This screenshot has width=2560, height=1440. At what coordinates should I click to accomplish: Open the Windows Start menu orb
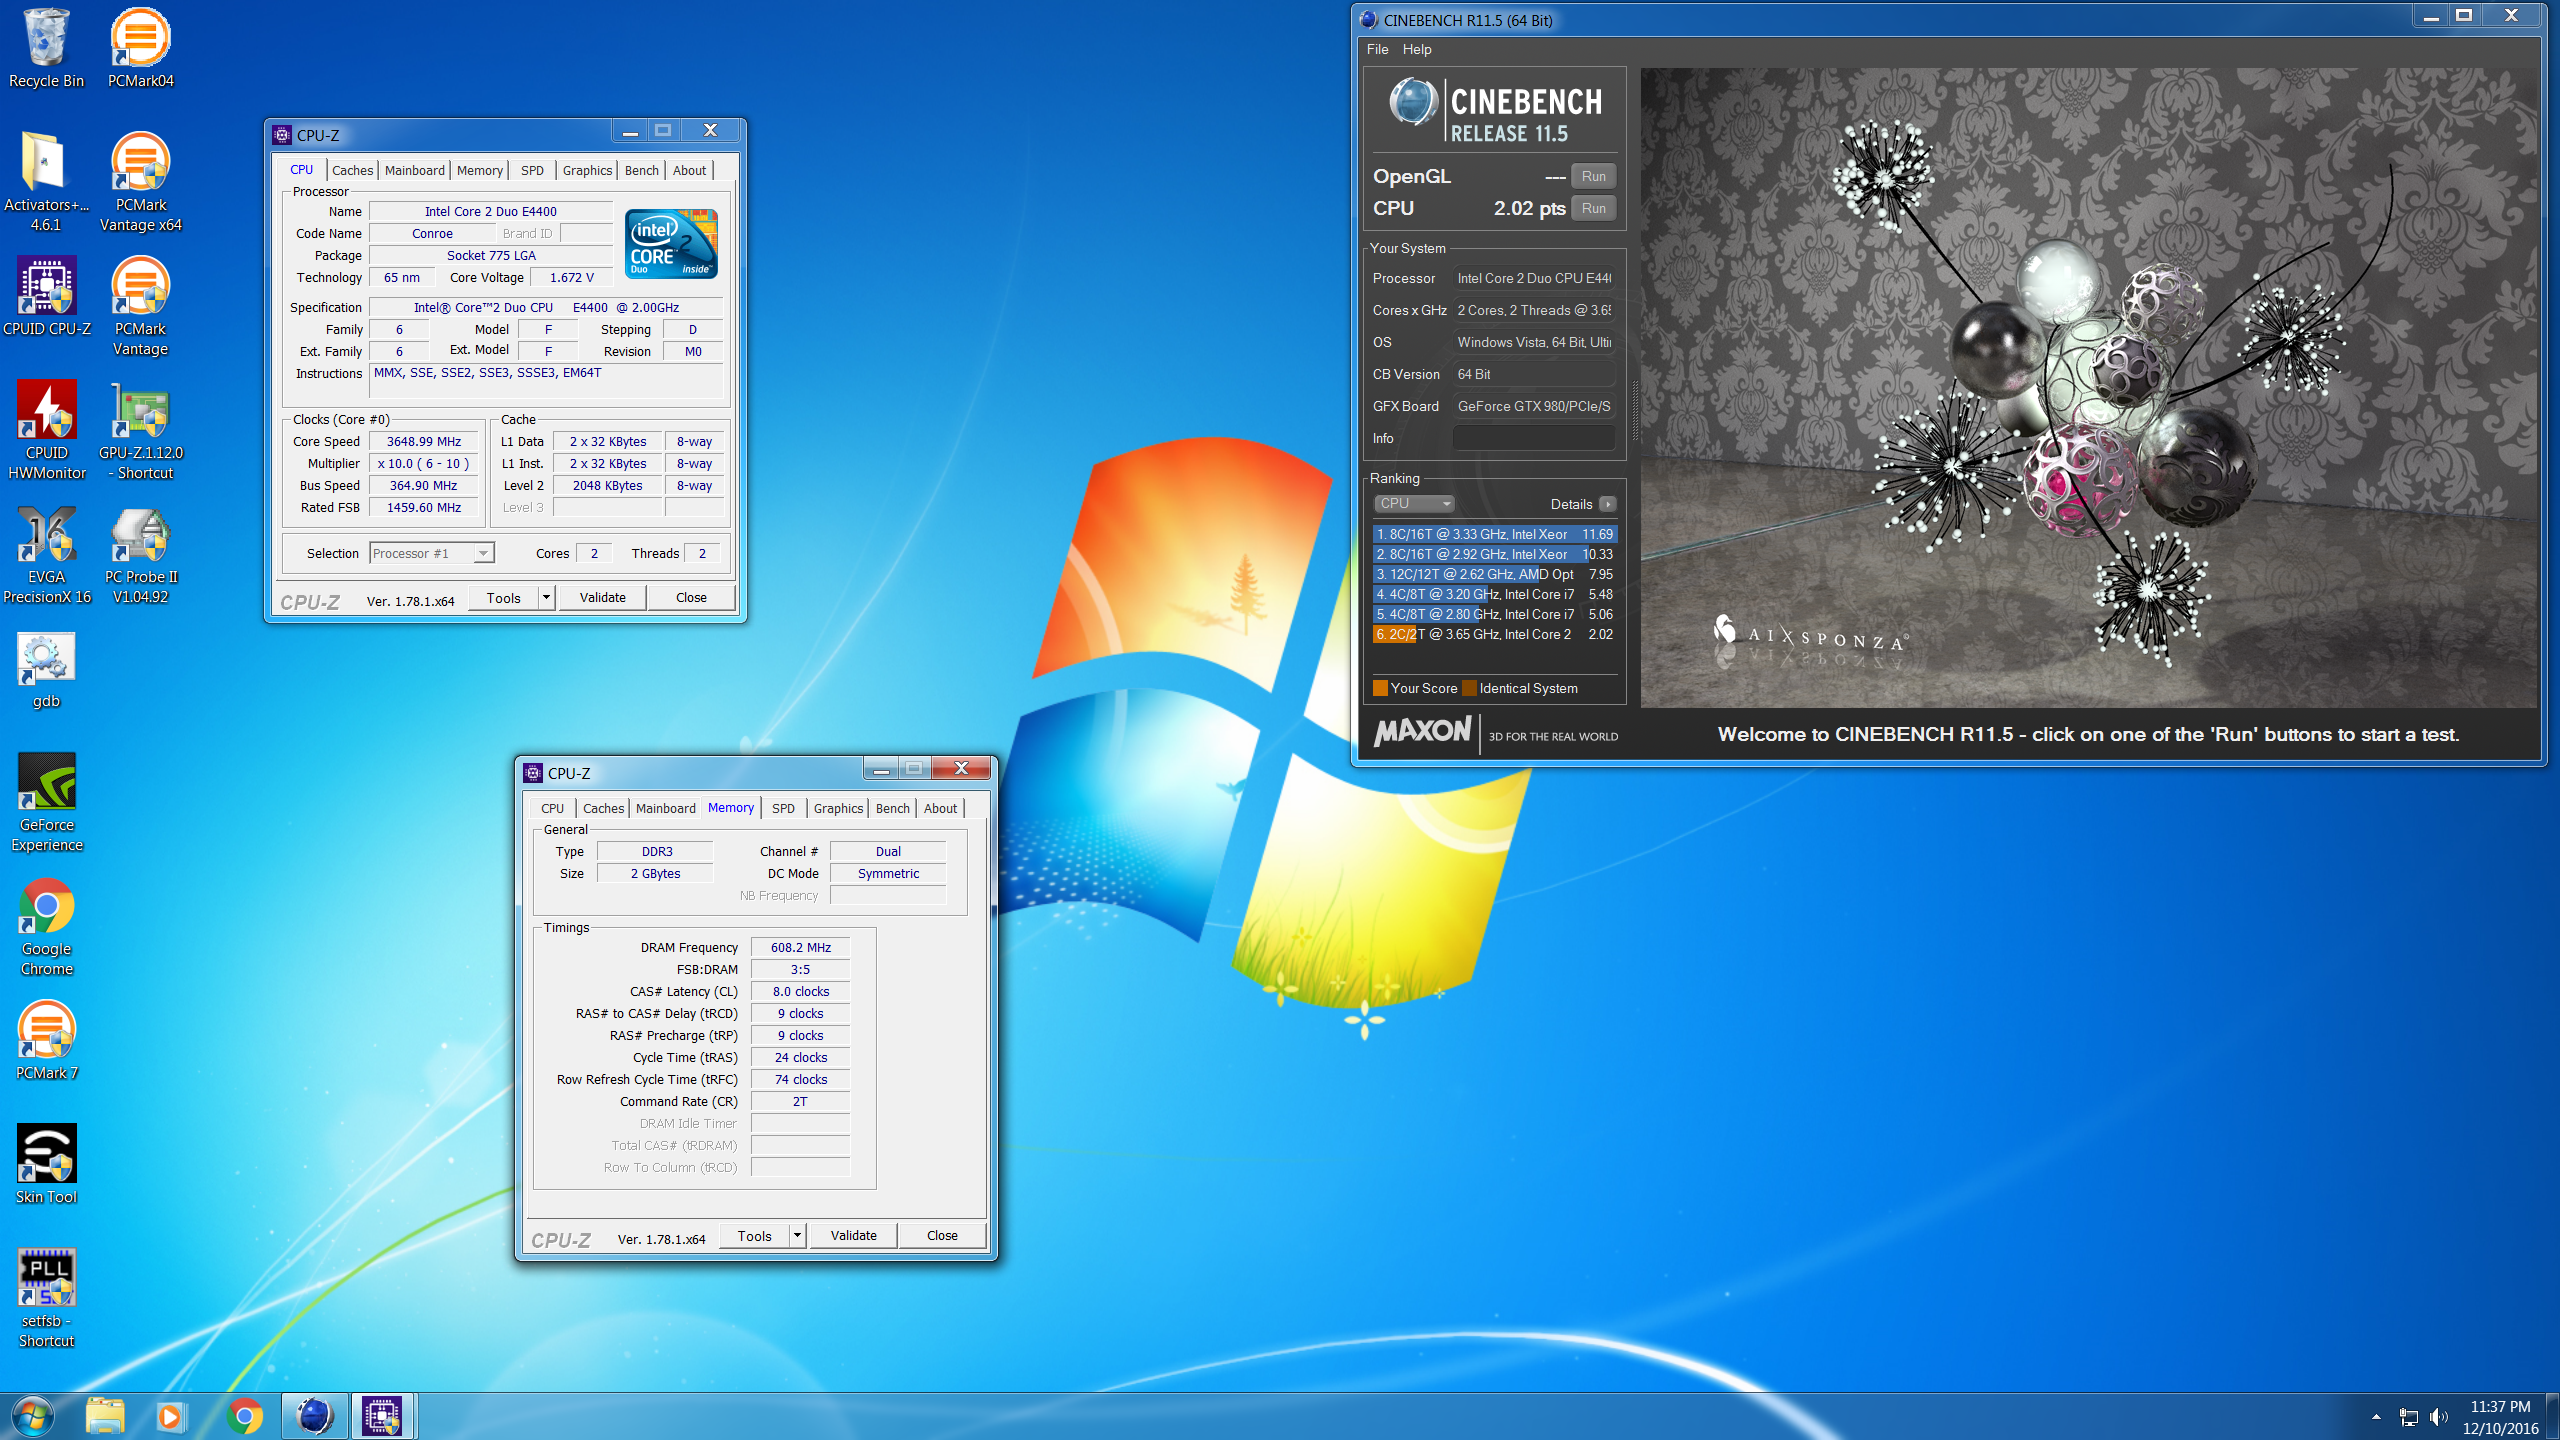pyautogui.click(x=32, y=1416)
